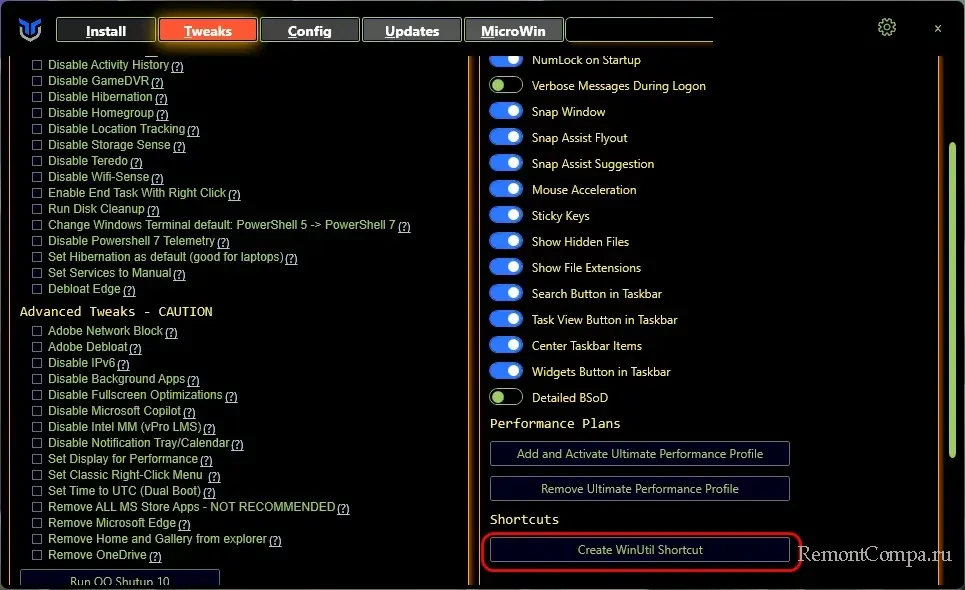Open help (?) for Disable Background Apps
This screenshot has width=965, height=590.
pyautogui.click(x=193, y=380)
